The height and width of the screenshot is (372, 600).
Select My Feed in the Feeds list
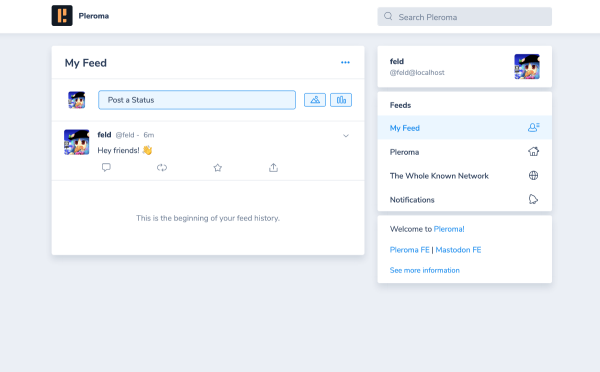pyautogui.click(x=465, y=128)
